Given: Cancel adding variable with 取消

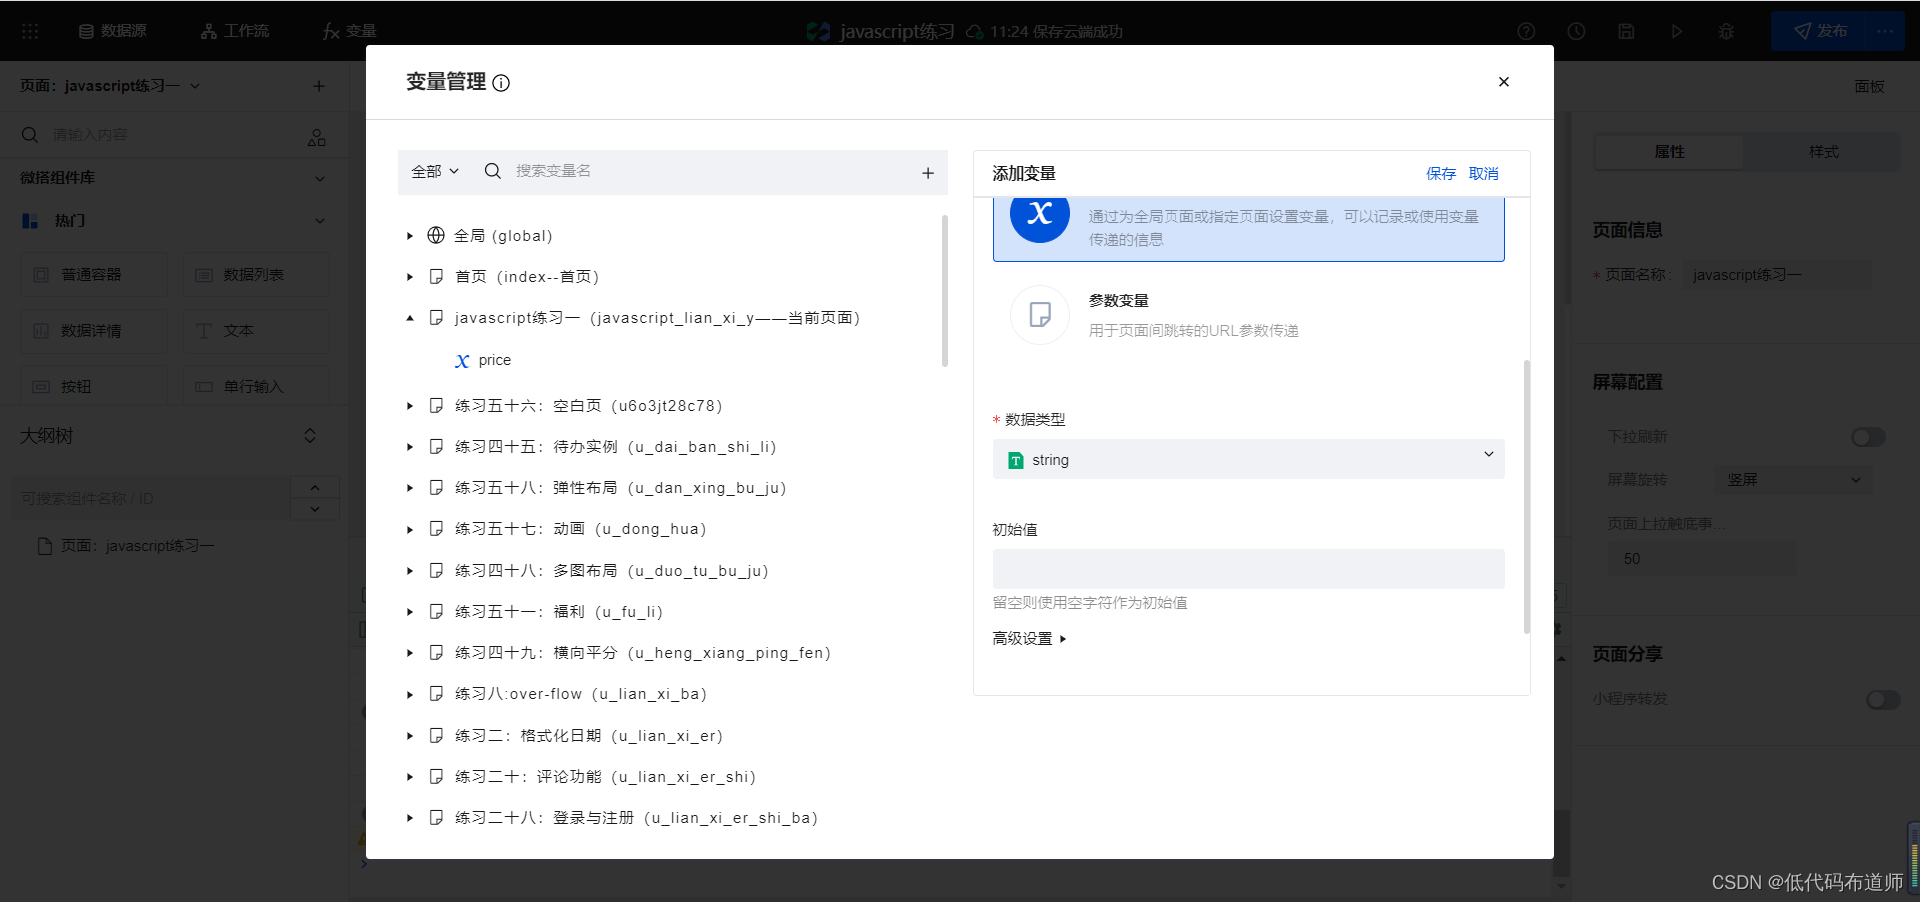Looking at the screenshot, I should [1484, 174].
